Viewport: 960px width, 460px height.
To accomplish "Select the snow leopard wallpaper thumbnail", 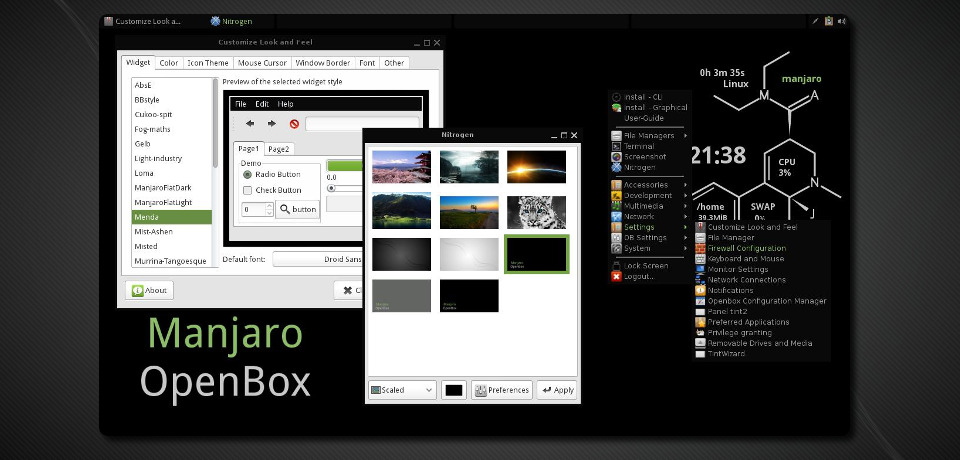I will tap(536, 212).
